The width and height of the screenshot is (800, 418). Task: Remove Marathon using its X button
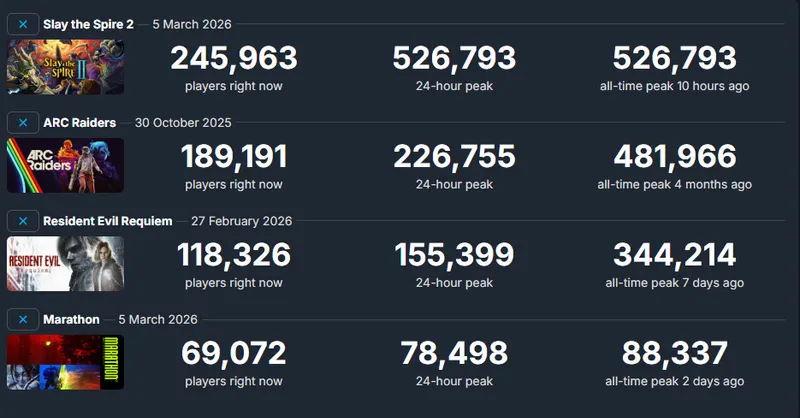(23, 320)
